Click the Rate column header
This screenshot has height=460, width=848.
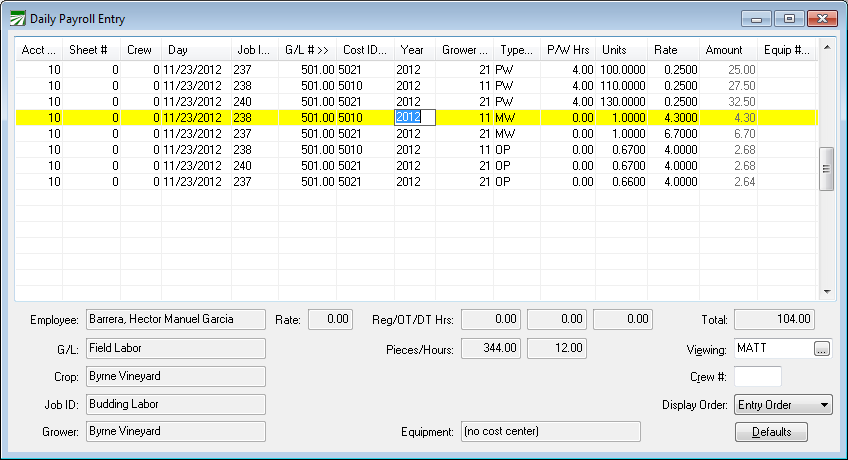(669, 49)
